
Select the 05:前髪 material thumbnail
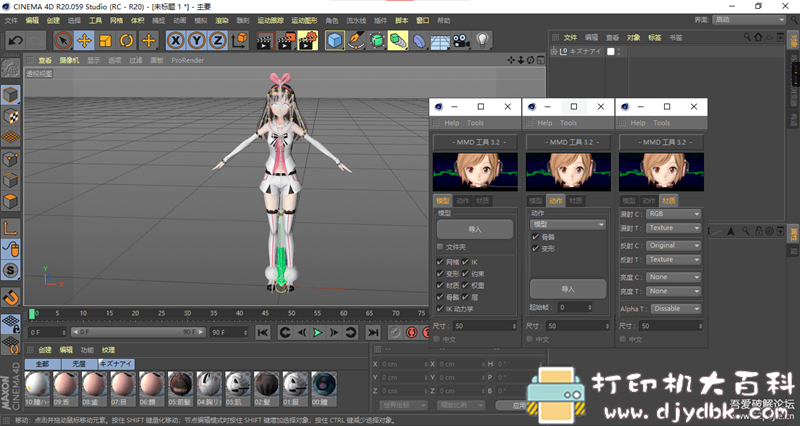(180, 389)
